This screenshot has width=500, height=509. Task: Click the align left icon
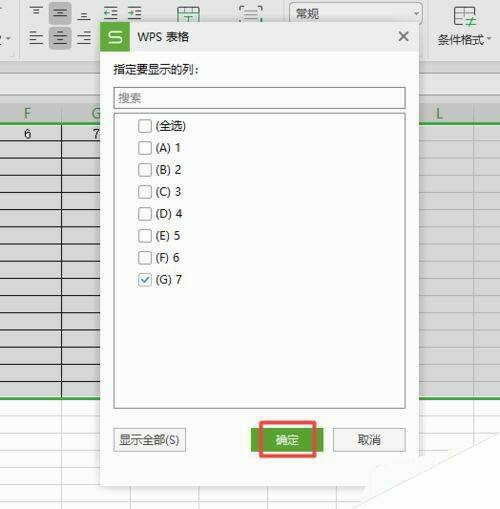tap(36, 38)
